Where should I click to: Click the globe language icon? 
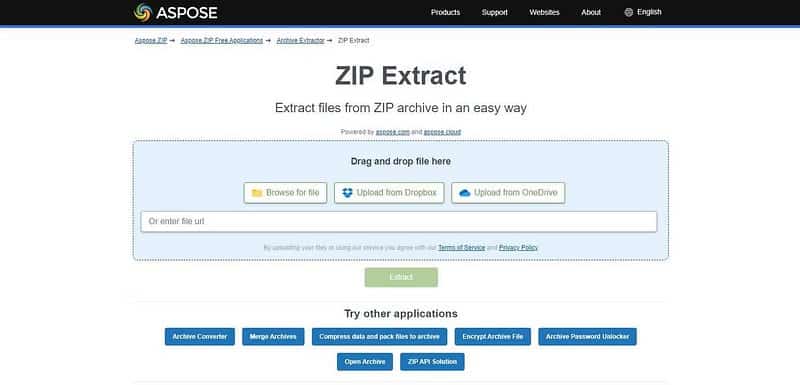[629, 12]
